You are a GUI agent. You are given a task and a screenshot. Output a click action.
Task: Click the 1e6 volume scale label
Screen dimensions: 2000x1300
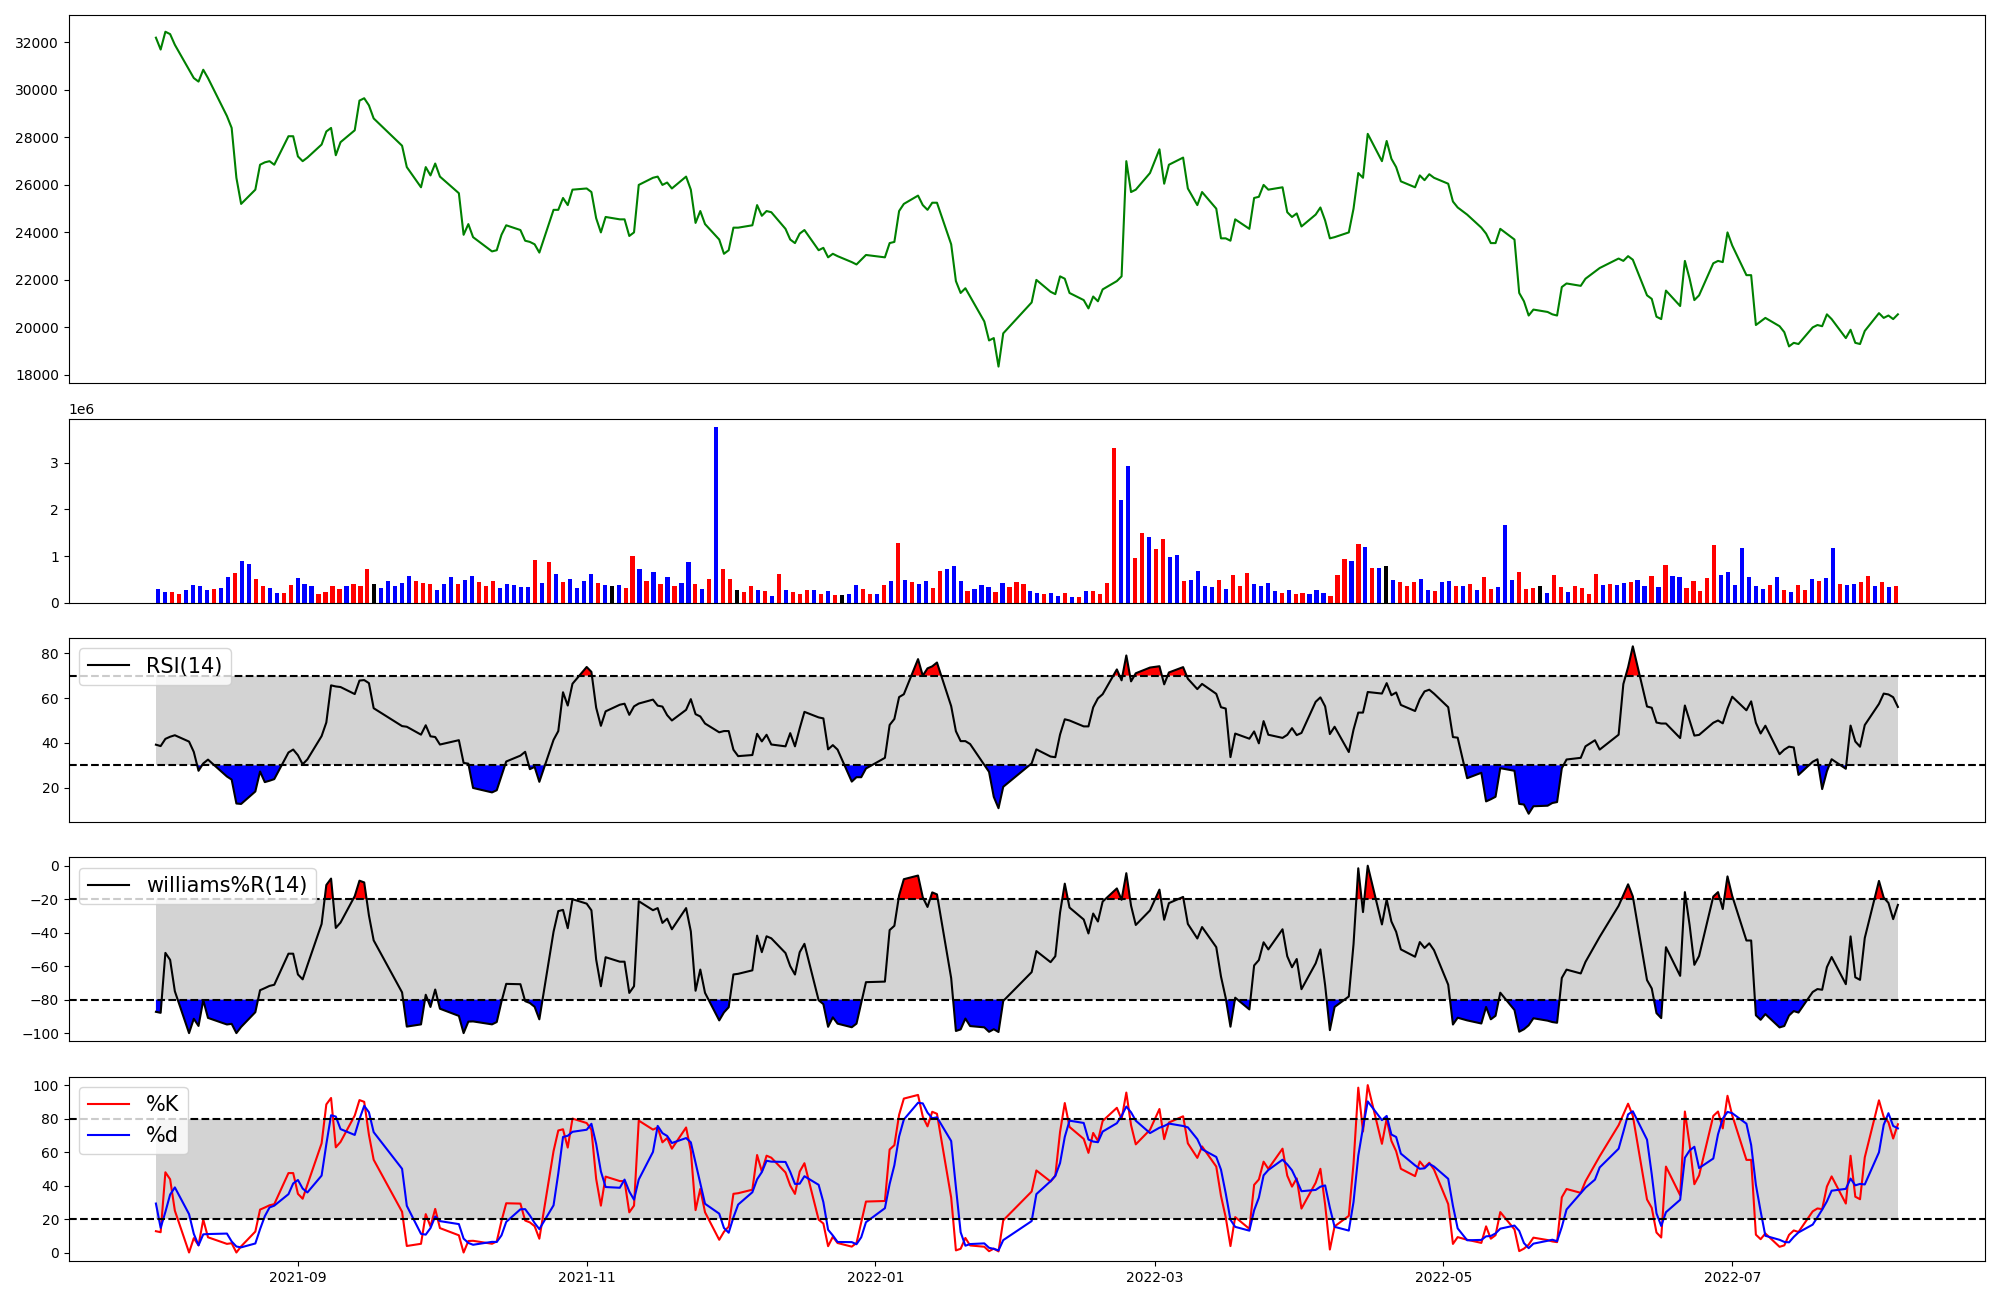pyautogui.click(x=81, y=410)
